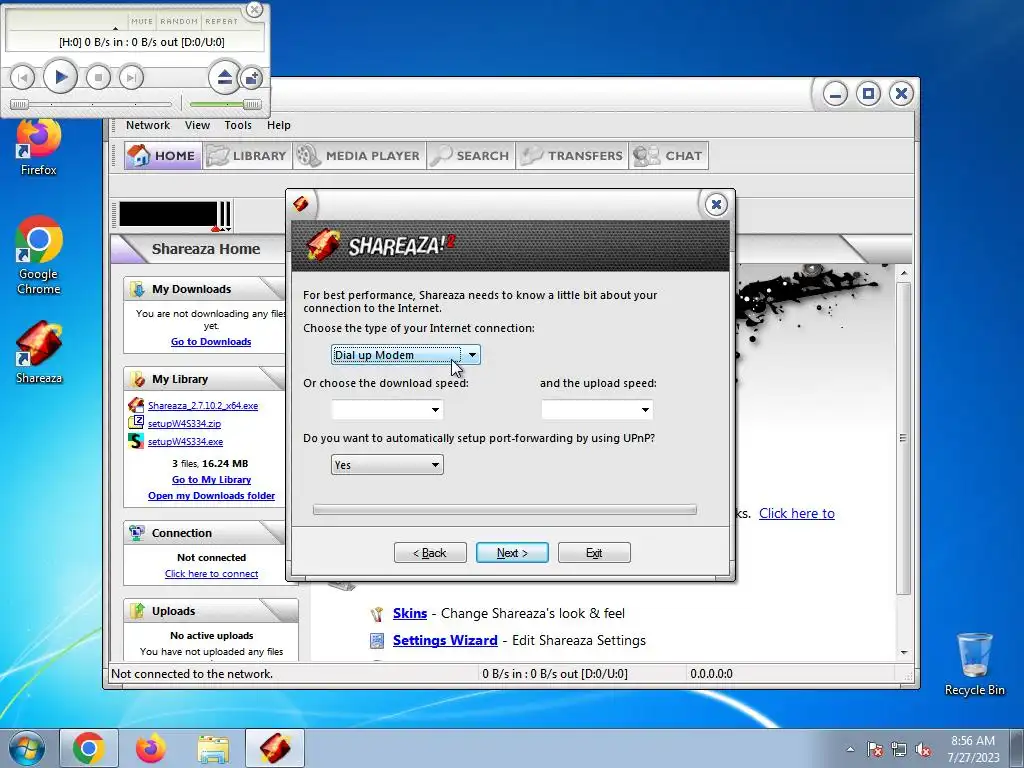This screenshot has height=768, width=1024.
Task: Click the My Library panel icon
Action: (x=137, y=379)
